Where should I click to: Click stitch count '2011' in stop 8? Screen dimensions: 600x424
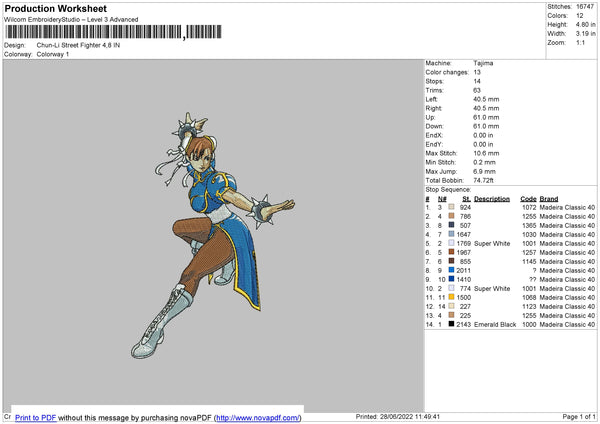pyautogui.click(x=463, y=271)
